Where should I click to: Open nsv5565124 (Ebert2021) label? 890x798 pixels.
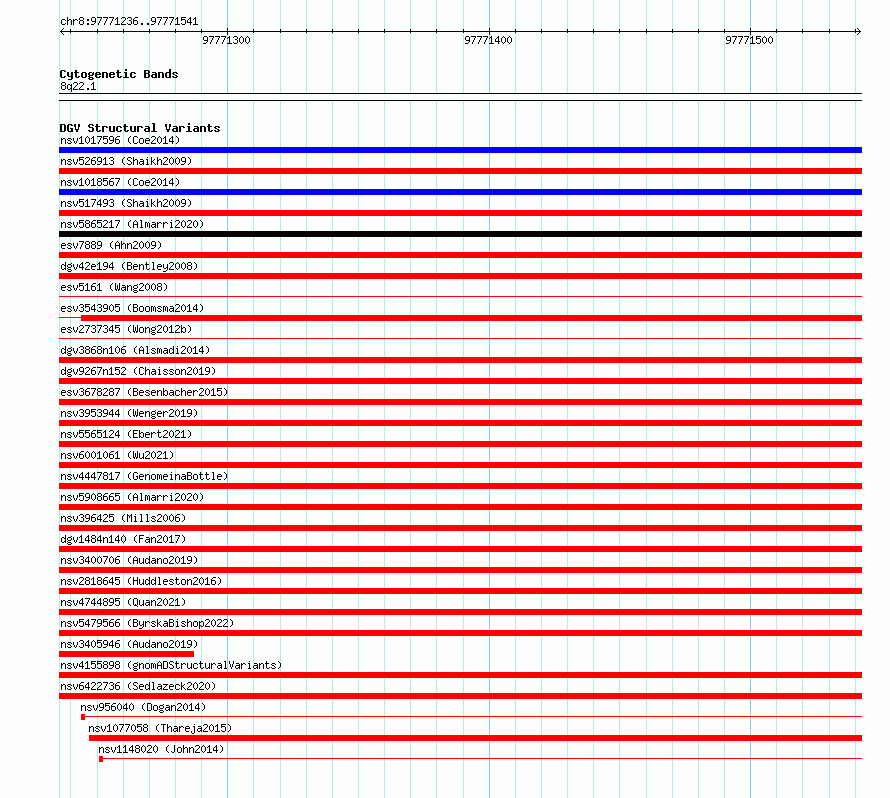[126, 434]
